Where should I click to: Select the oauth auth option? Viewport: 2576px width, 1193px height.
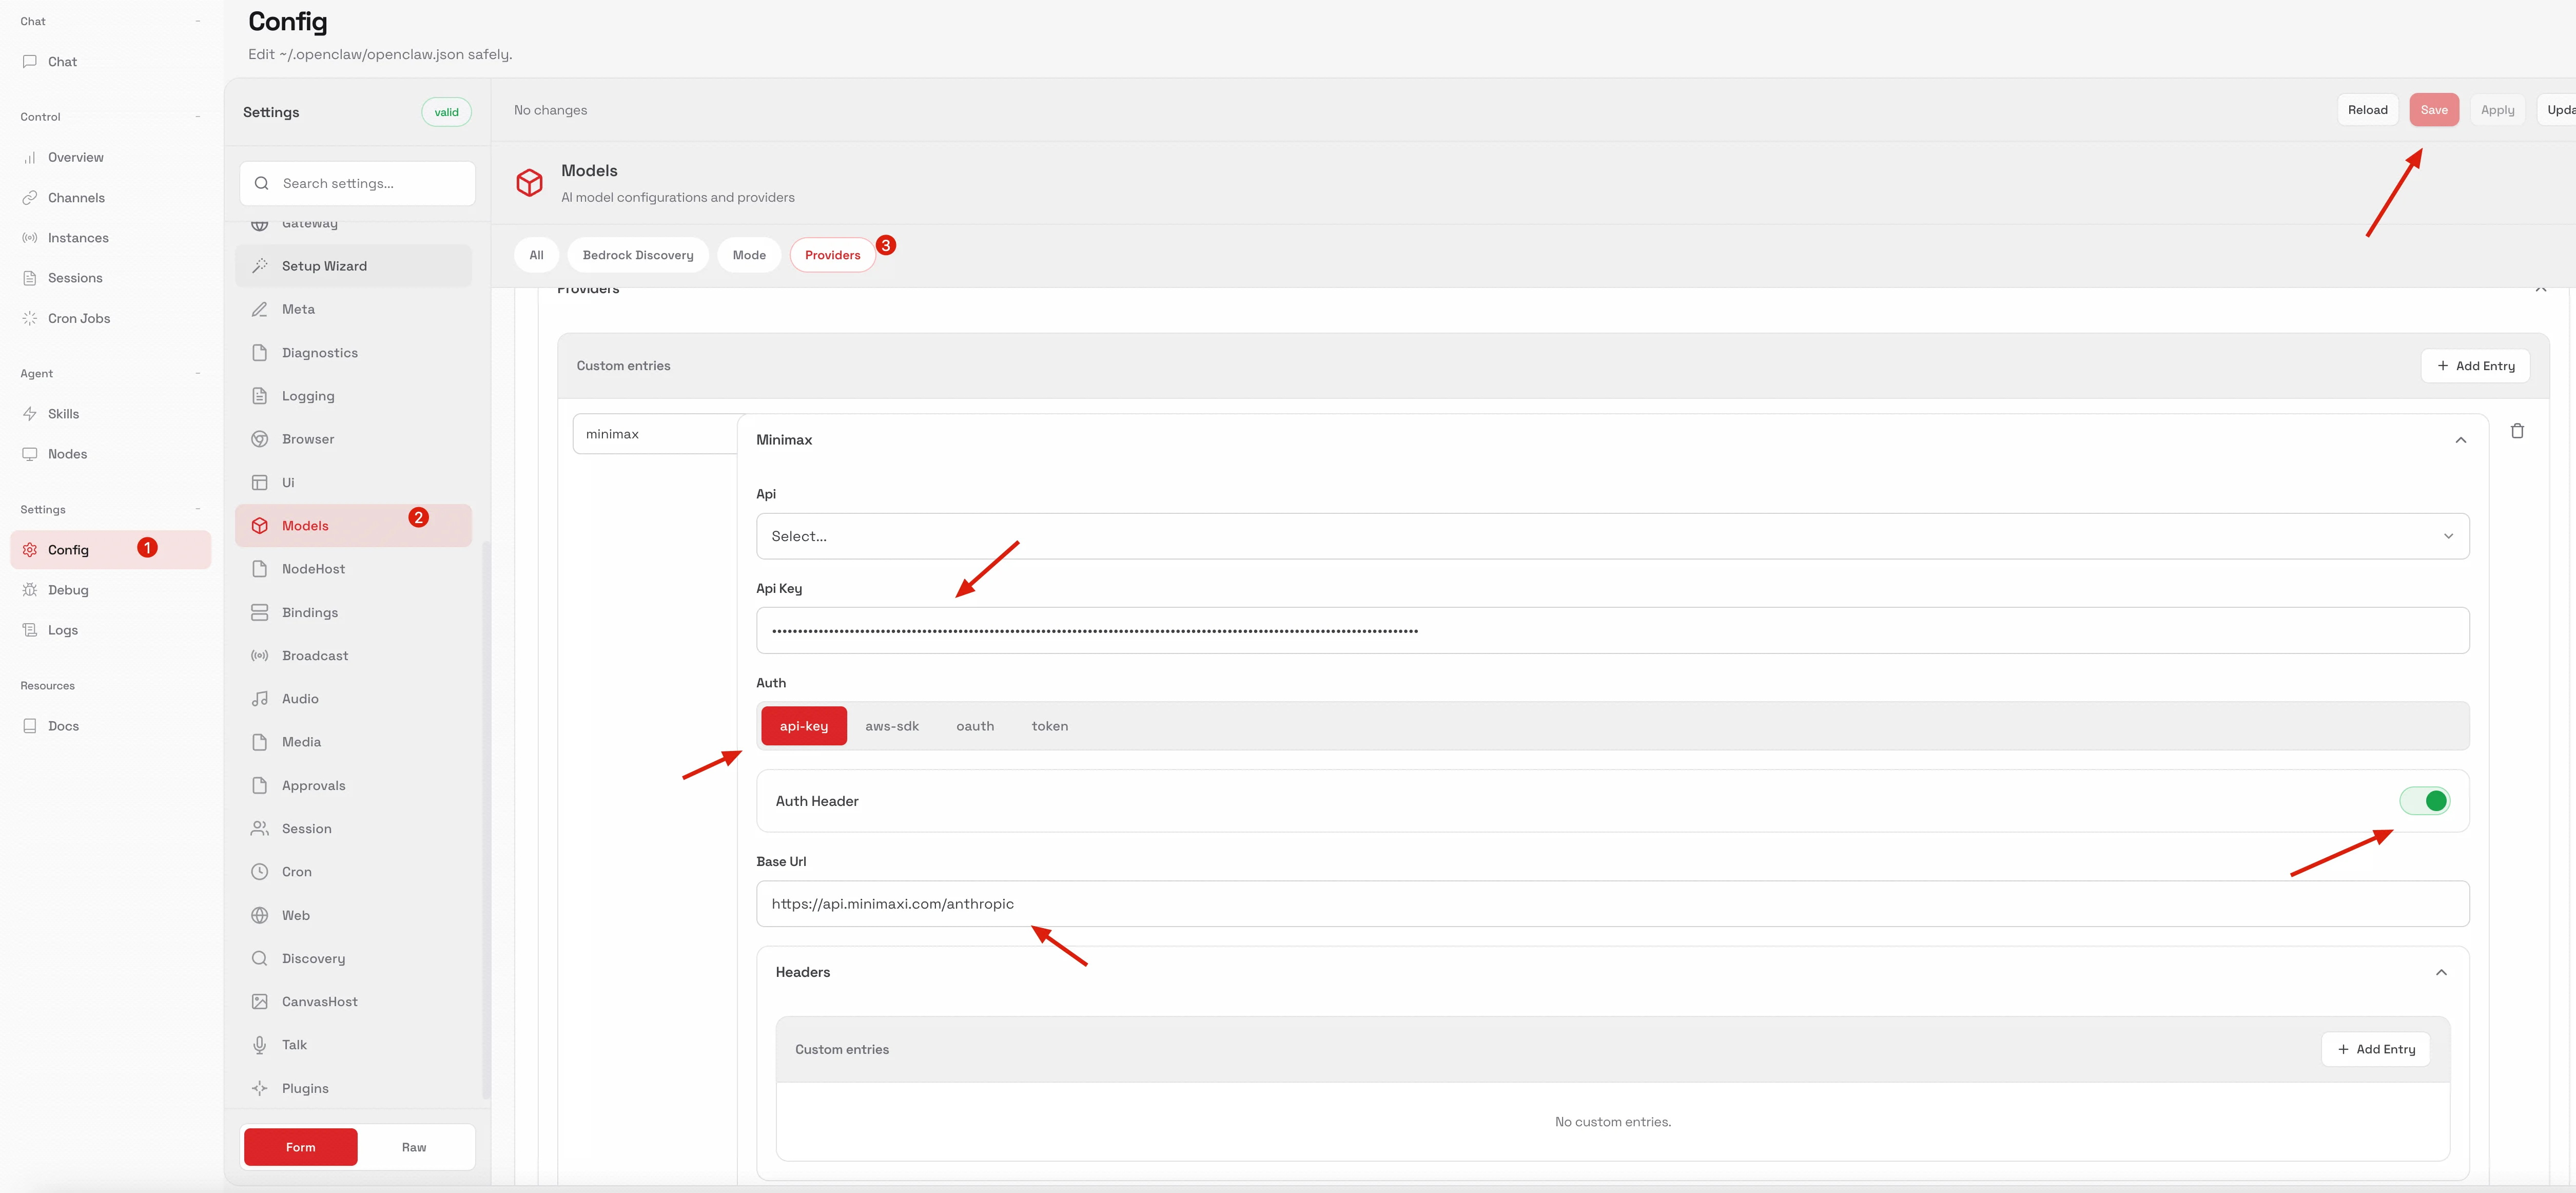[975, 726]
